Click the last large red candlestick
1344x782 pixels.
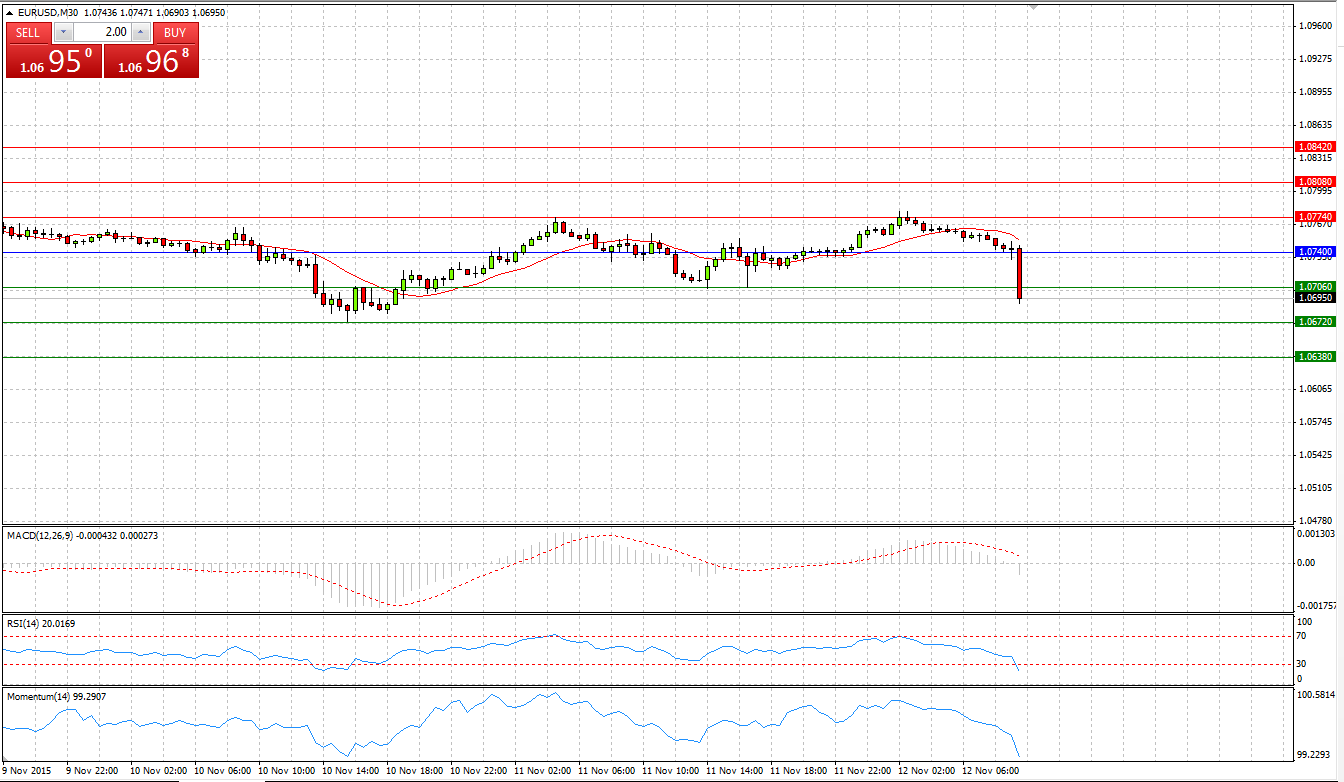coord(1019,274)
